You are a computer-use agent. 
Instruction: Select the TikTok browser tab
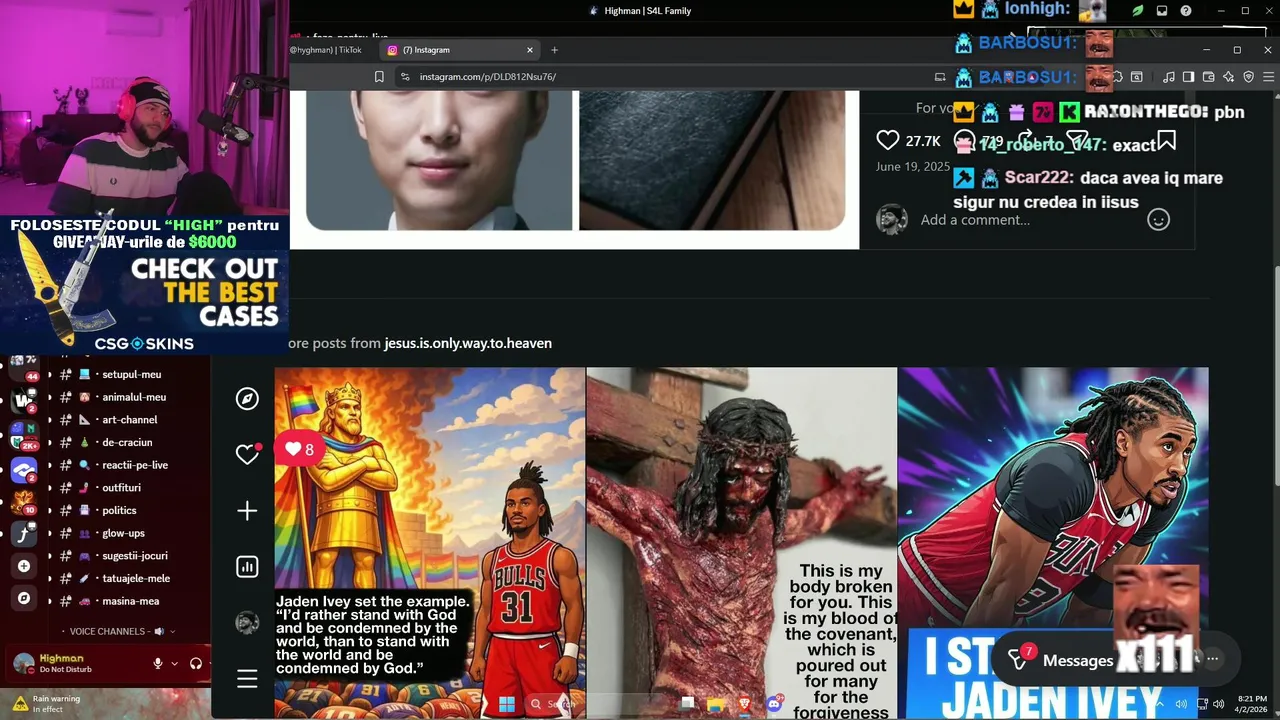coord(326,50)
